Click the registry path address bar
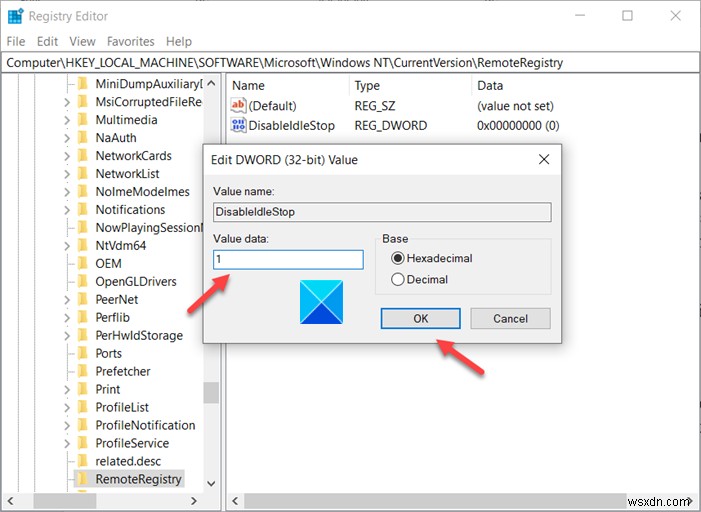The image size is (701, 512). click(x=350, y=63)
